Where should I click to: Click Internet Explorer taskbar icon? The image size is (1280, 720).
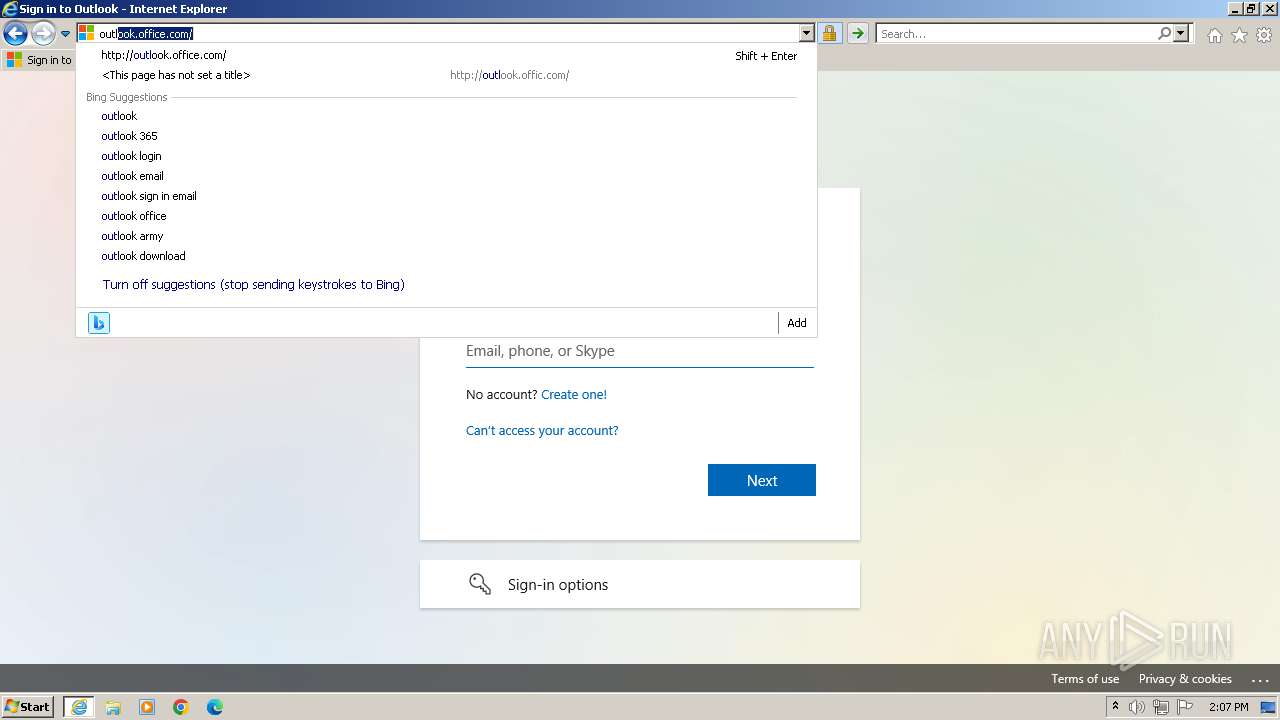(x=79, y=707)
